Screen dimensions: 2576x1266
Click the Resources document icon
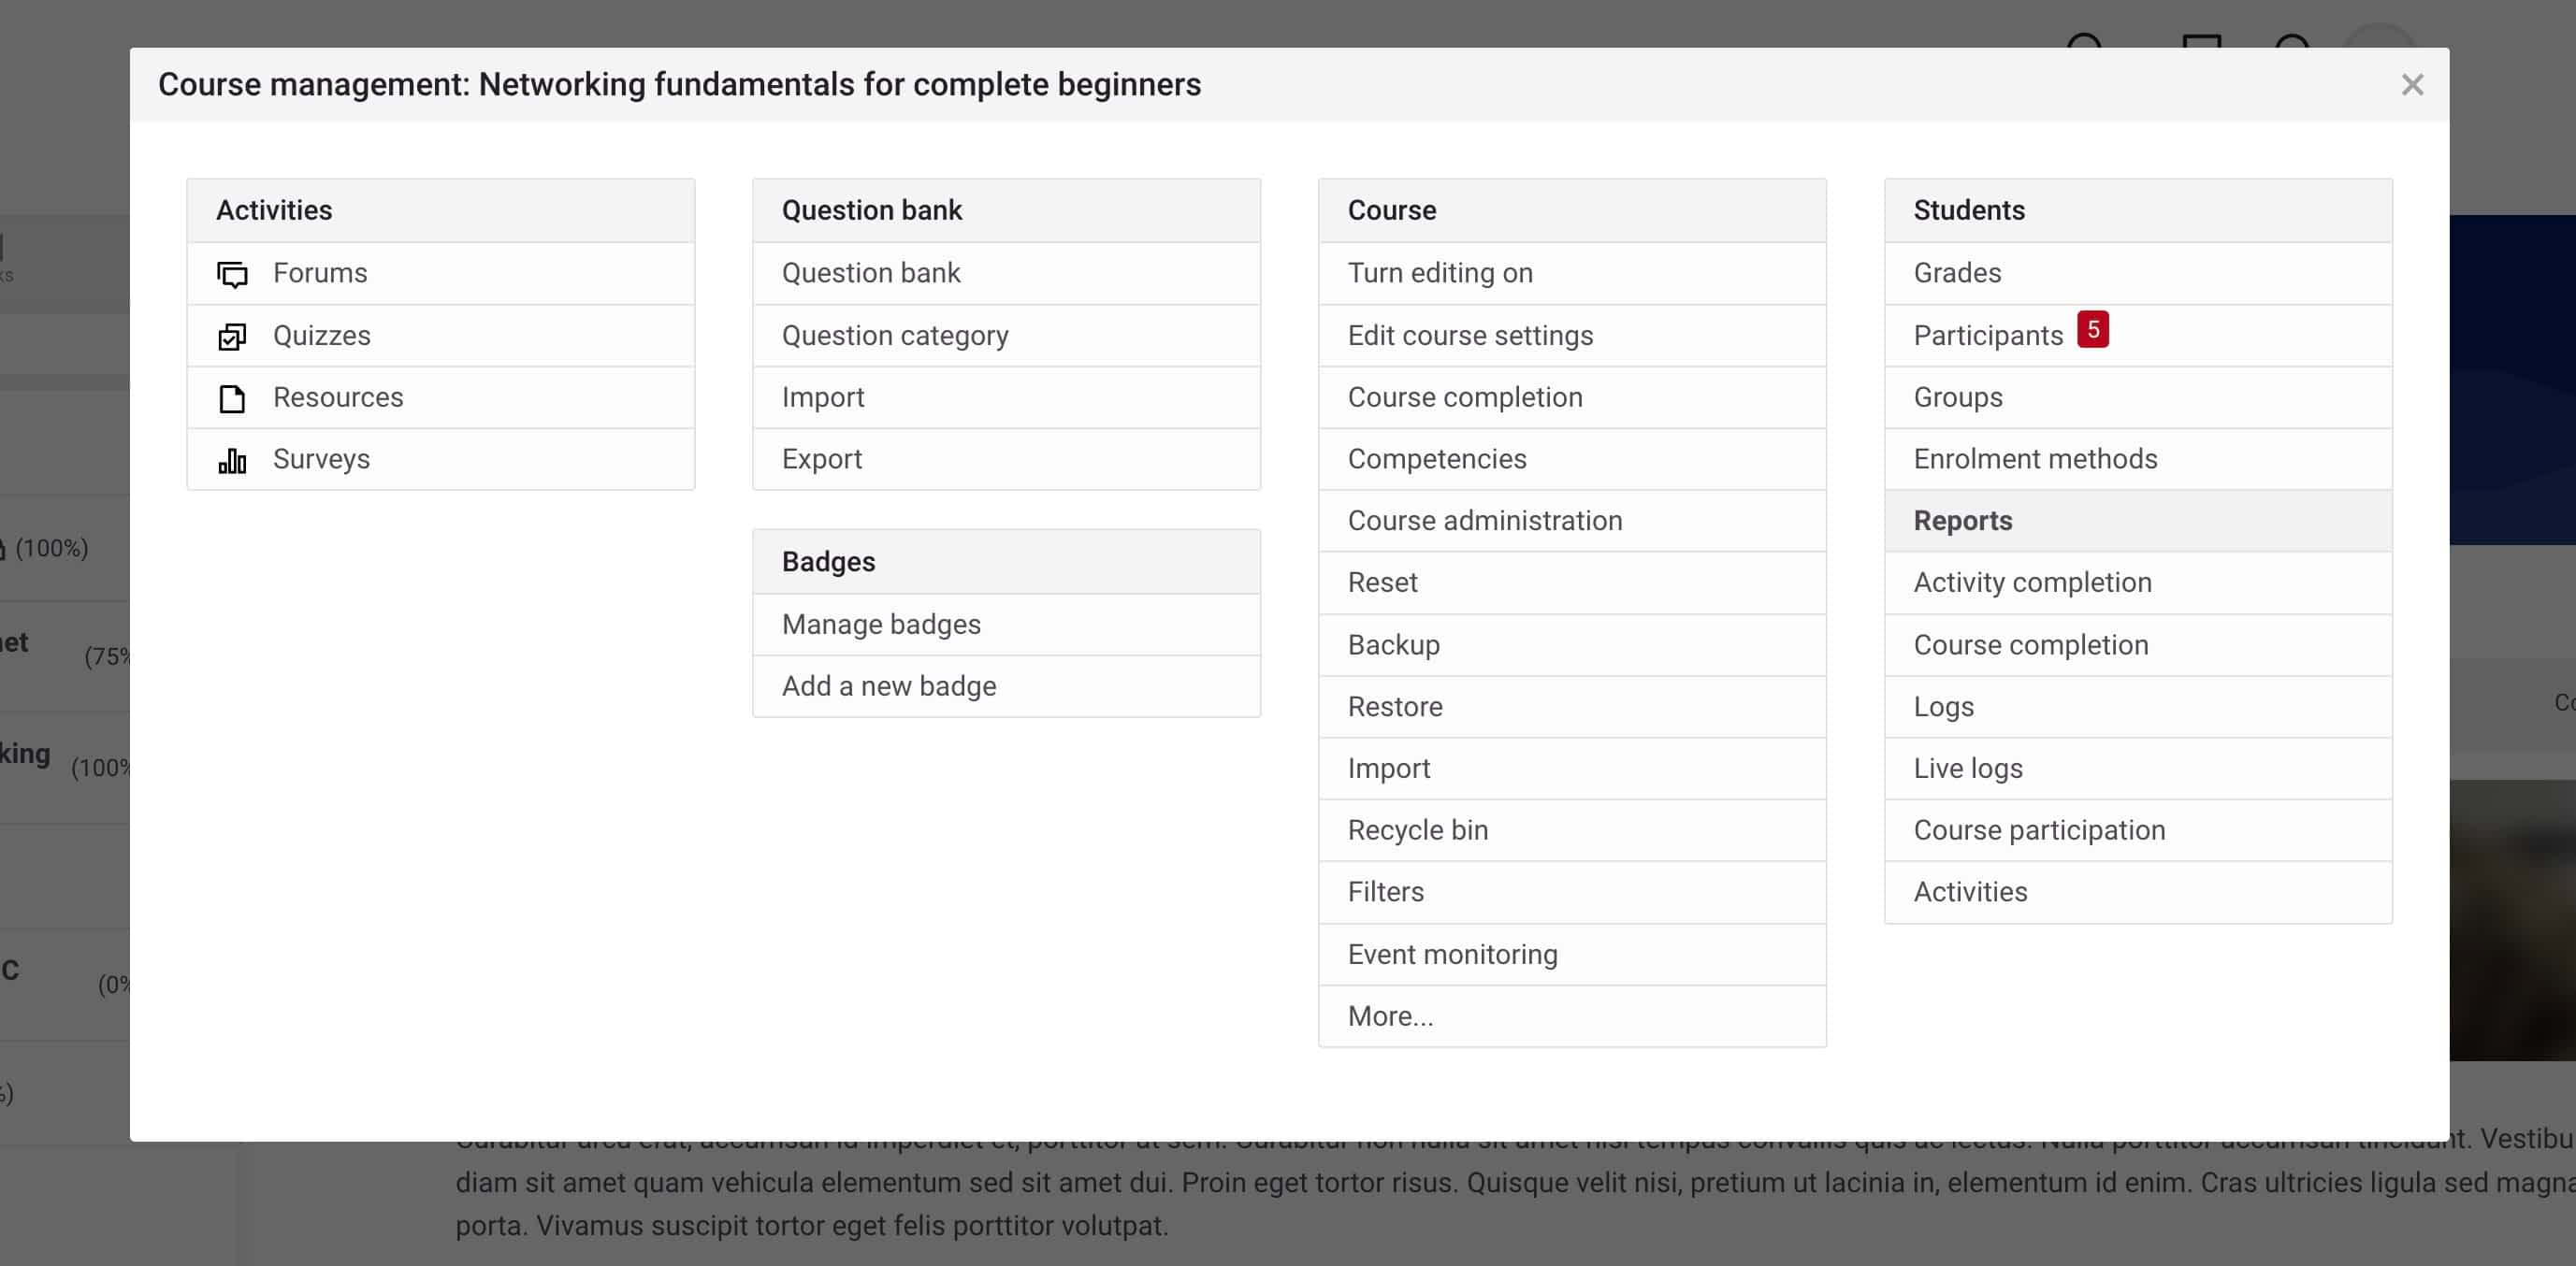pos(232,398)
